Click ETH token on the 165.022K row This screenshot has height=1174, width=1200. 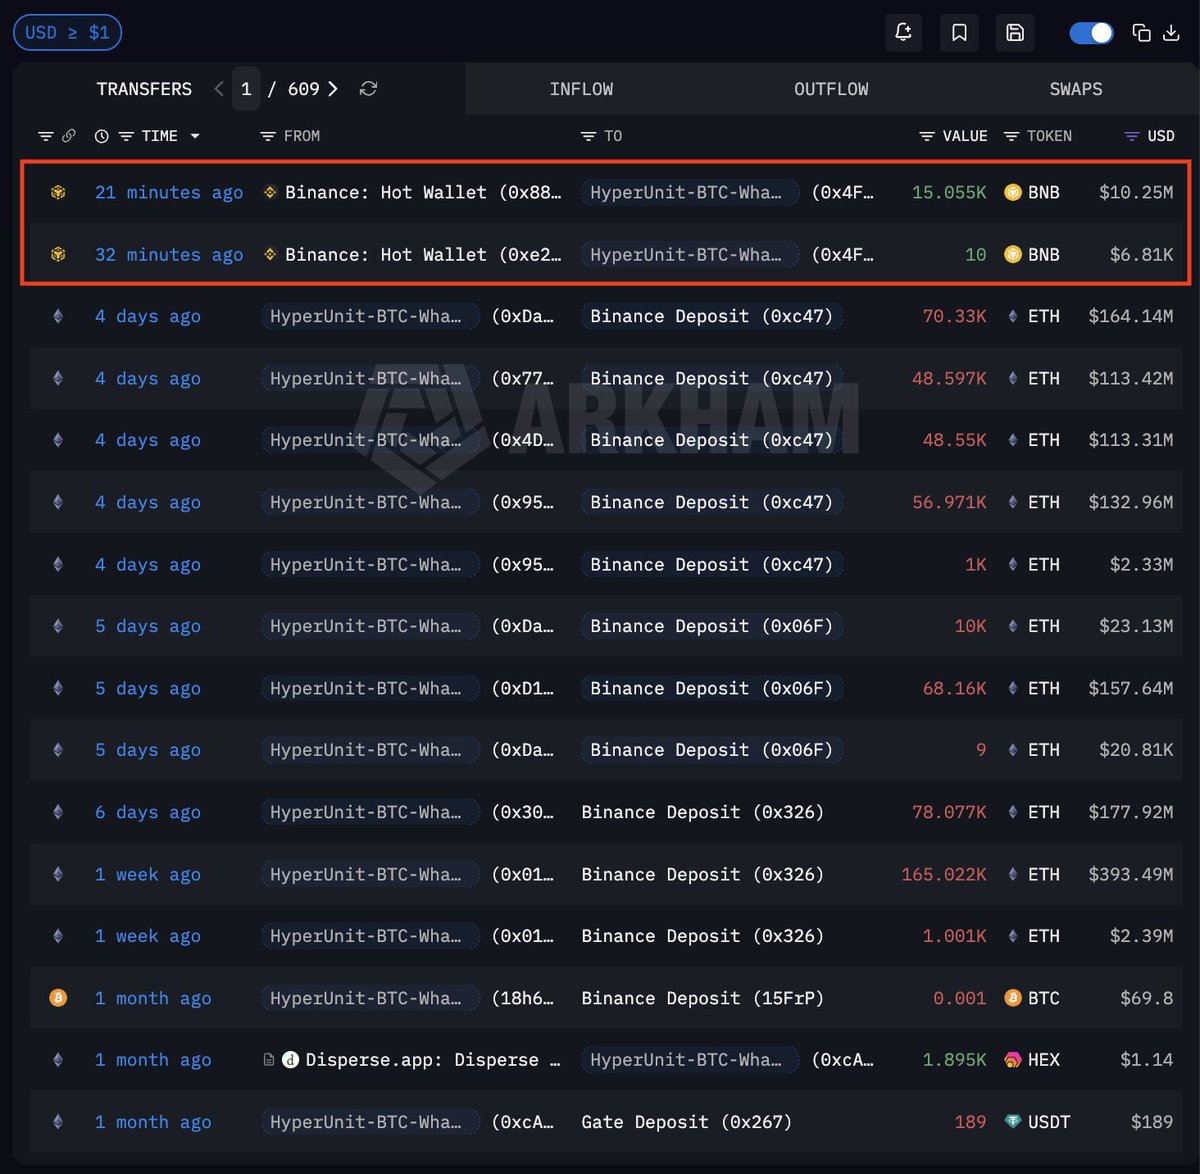tap(1032, 874)
